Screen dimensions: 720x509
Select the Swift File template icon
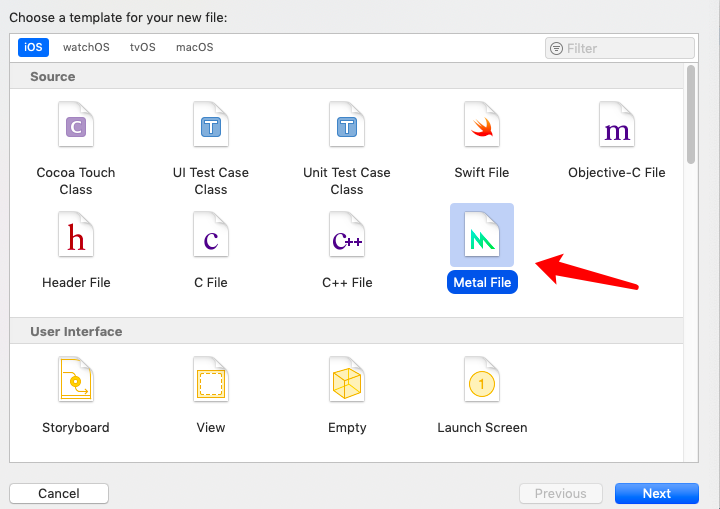click(x=482, y=128)
